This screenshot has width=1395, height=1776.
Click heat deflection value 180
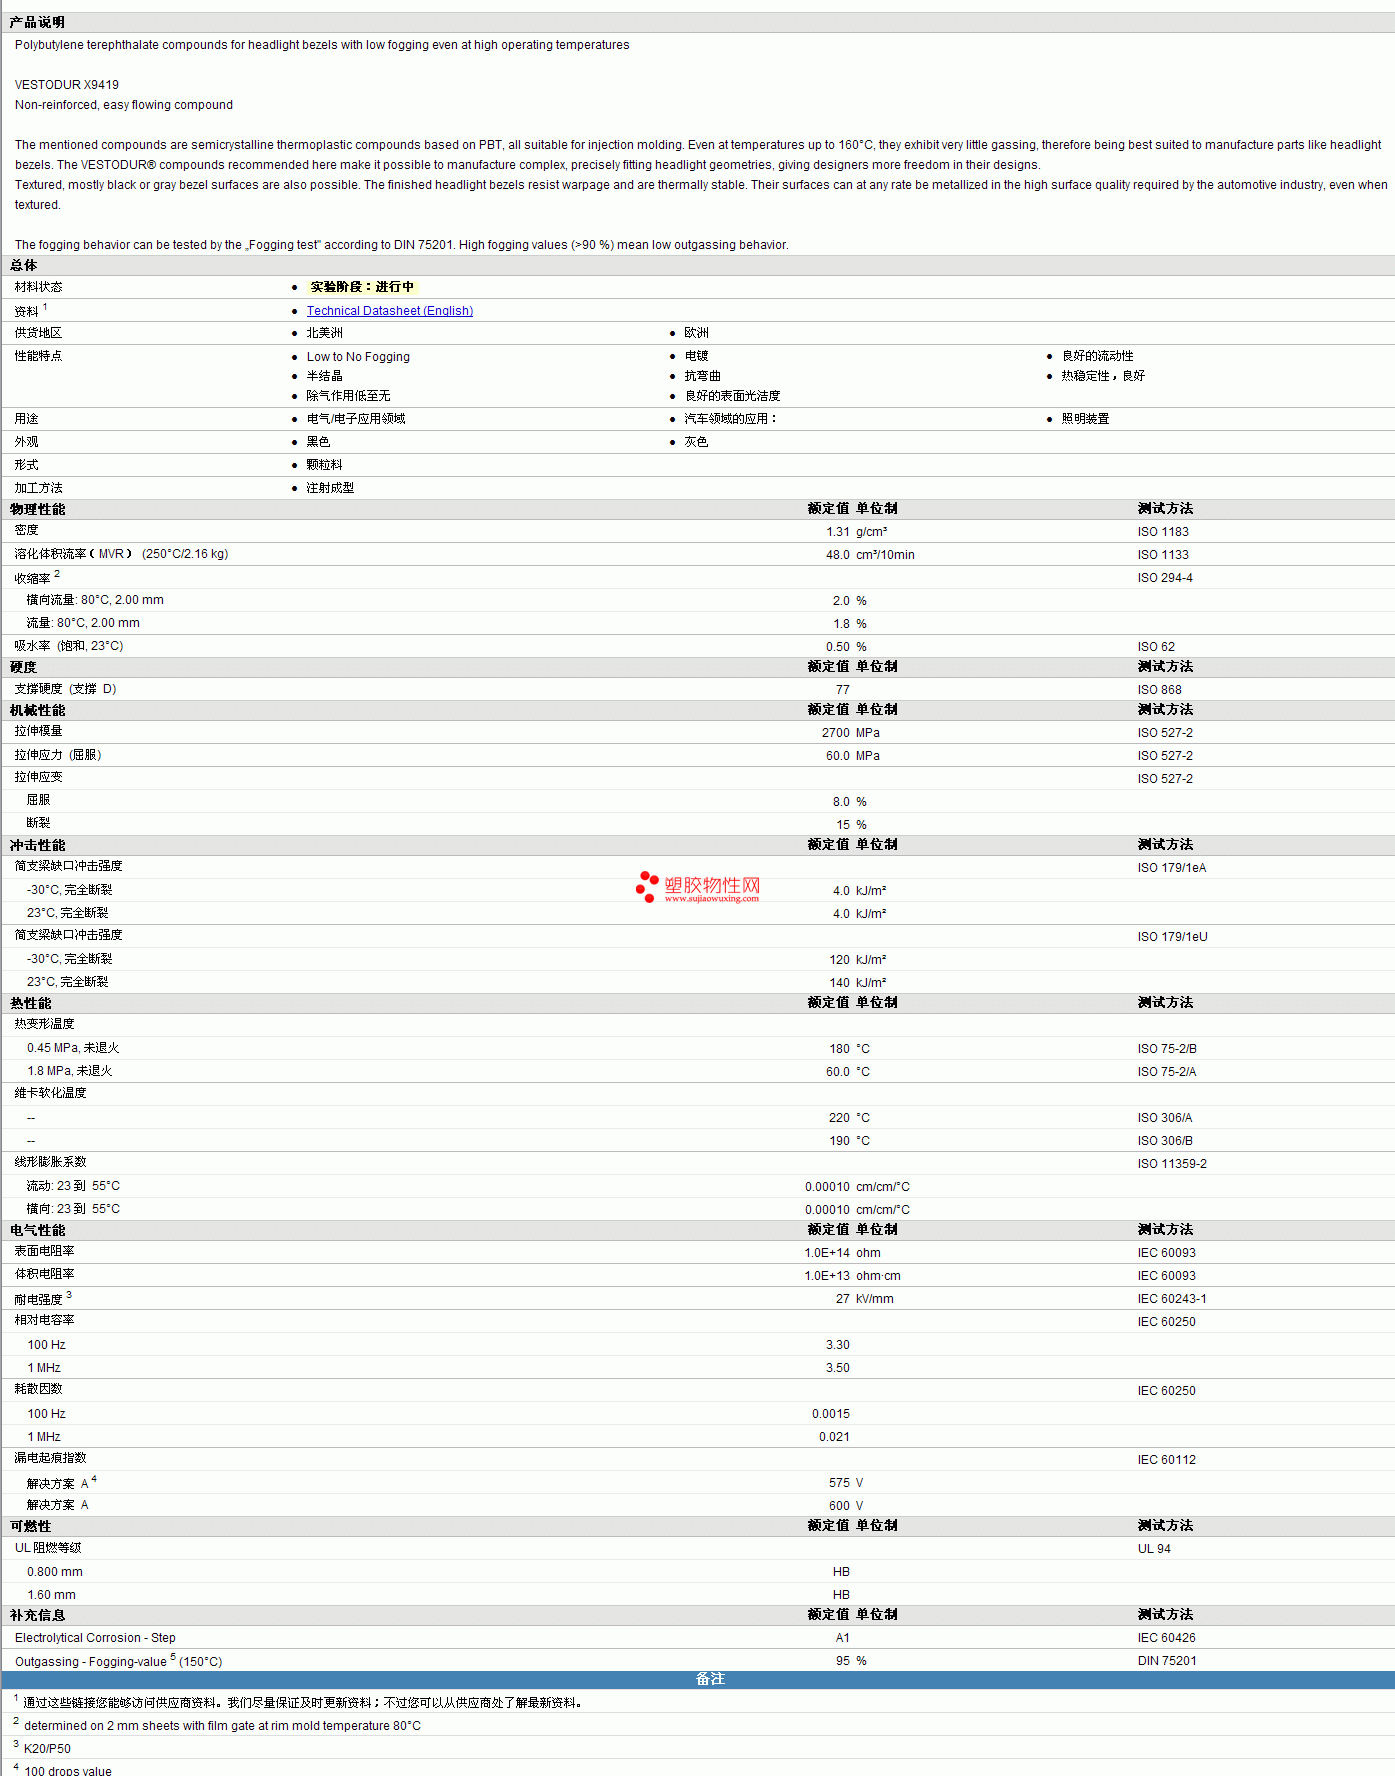point(840,1049)
